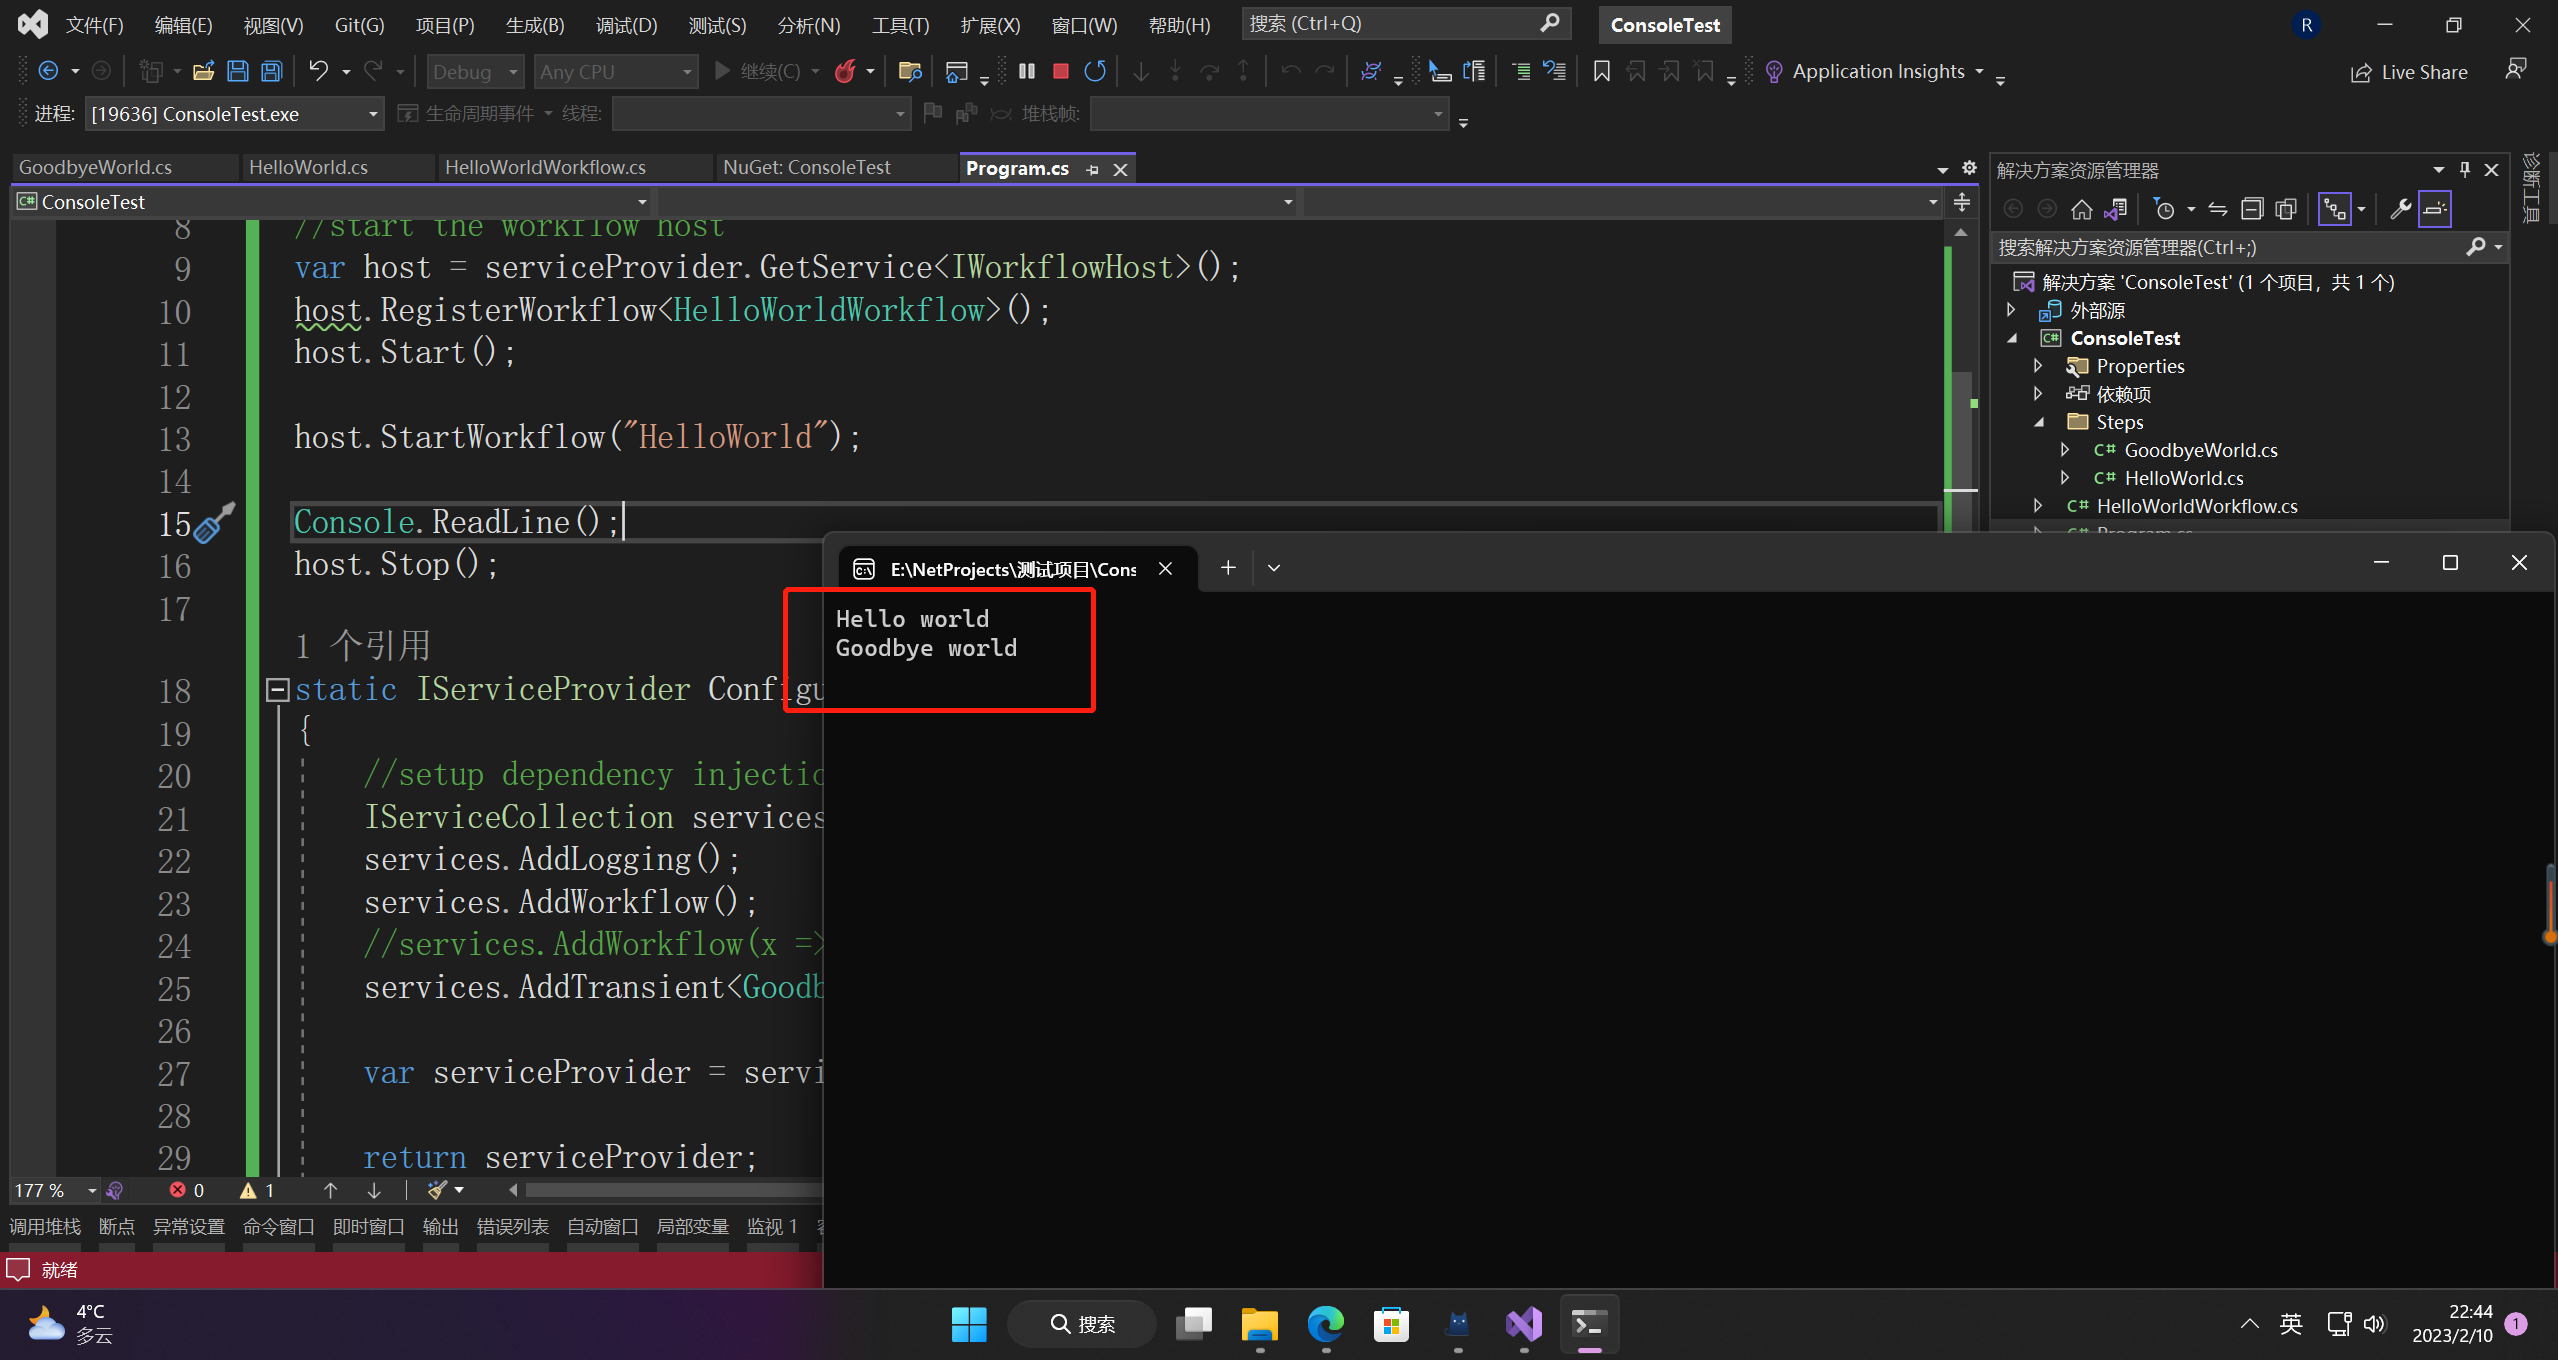Open the Any CPU platform dropdown
This screenshot has height=1360, width=2558.
tap(615, 71)
